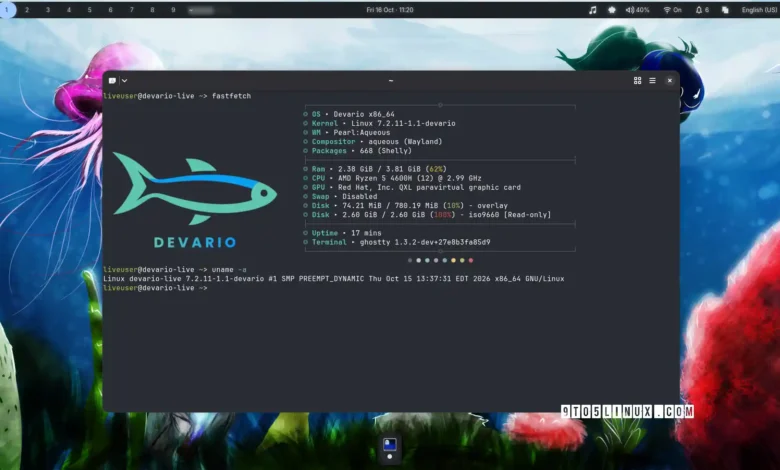The image size is (780, 470).
Task: Click the uname output line starting 'Linux devario-live'
Action: (x=334, y=279)
